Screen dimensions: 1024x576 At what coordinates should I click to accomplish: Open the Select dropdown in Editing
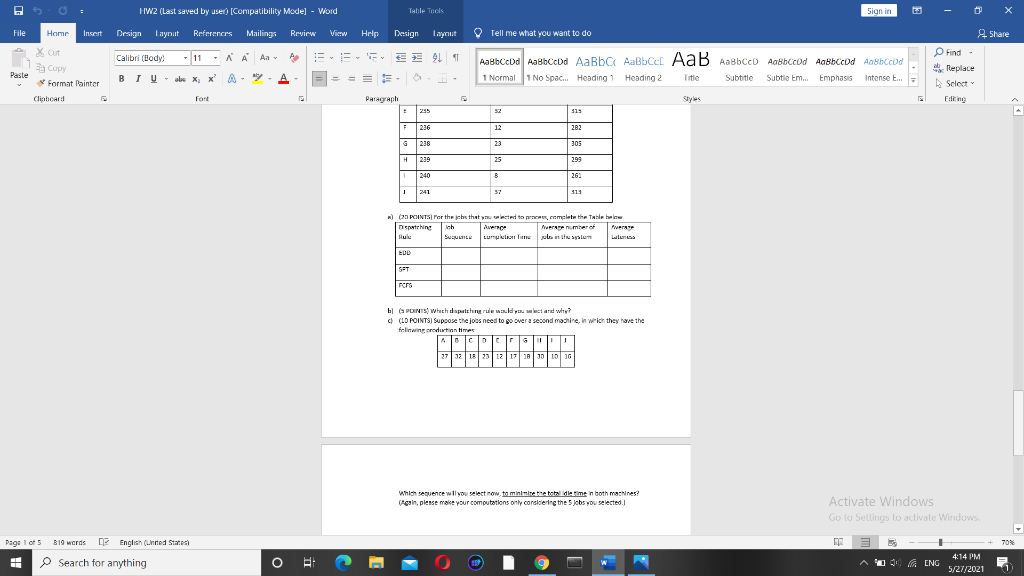tap(955, 84)
